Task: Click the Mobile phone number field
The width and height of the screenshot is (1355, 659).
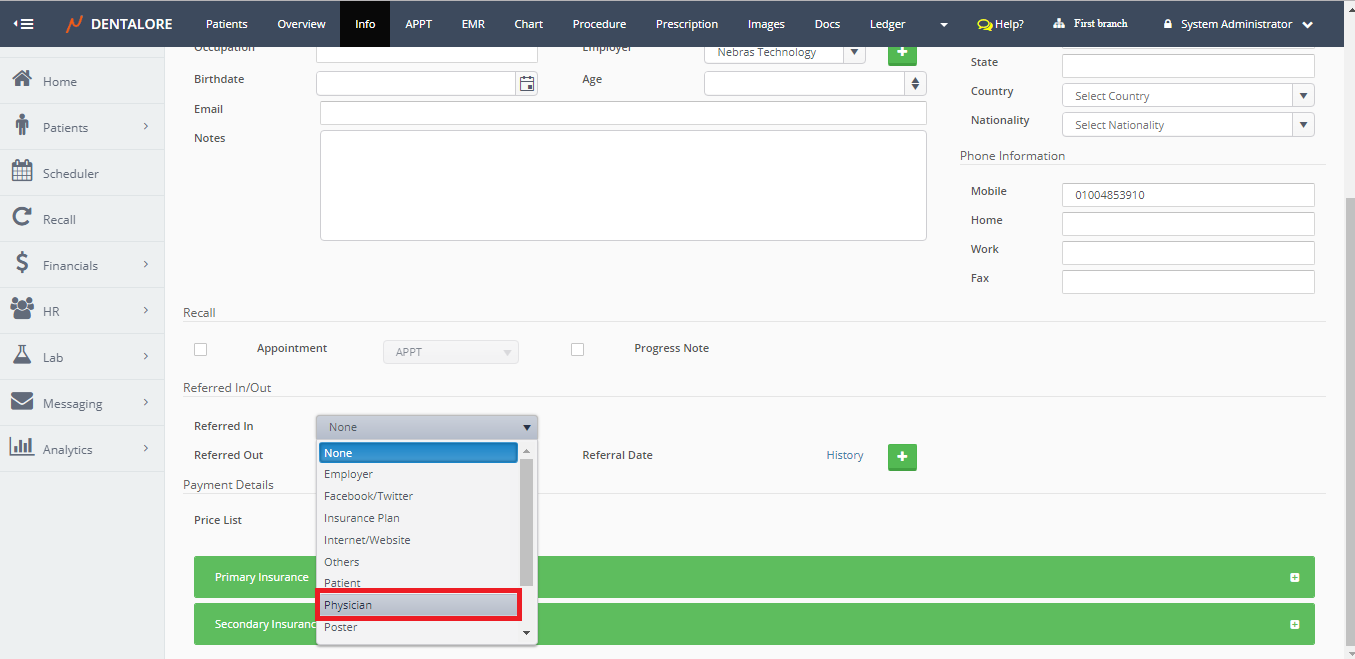Action: pyautogui.click(x=1187, y=195)
